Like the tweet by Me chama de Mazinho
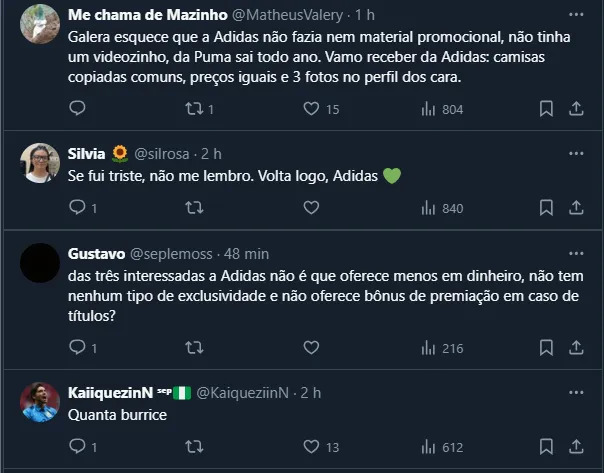 tap(311, 109)
